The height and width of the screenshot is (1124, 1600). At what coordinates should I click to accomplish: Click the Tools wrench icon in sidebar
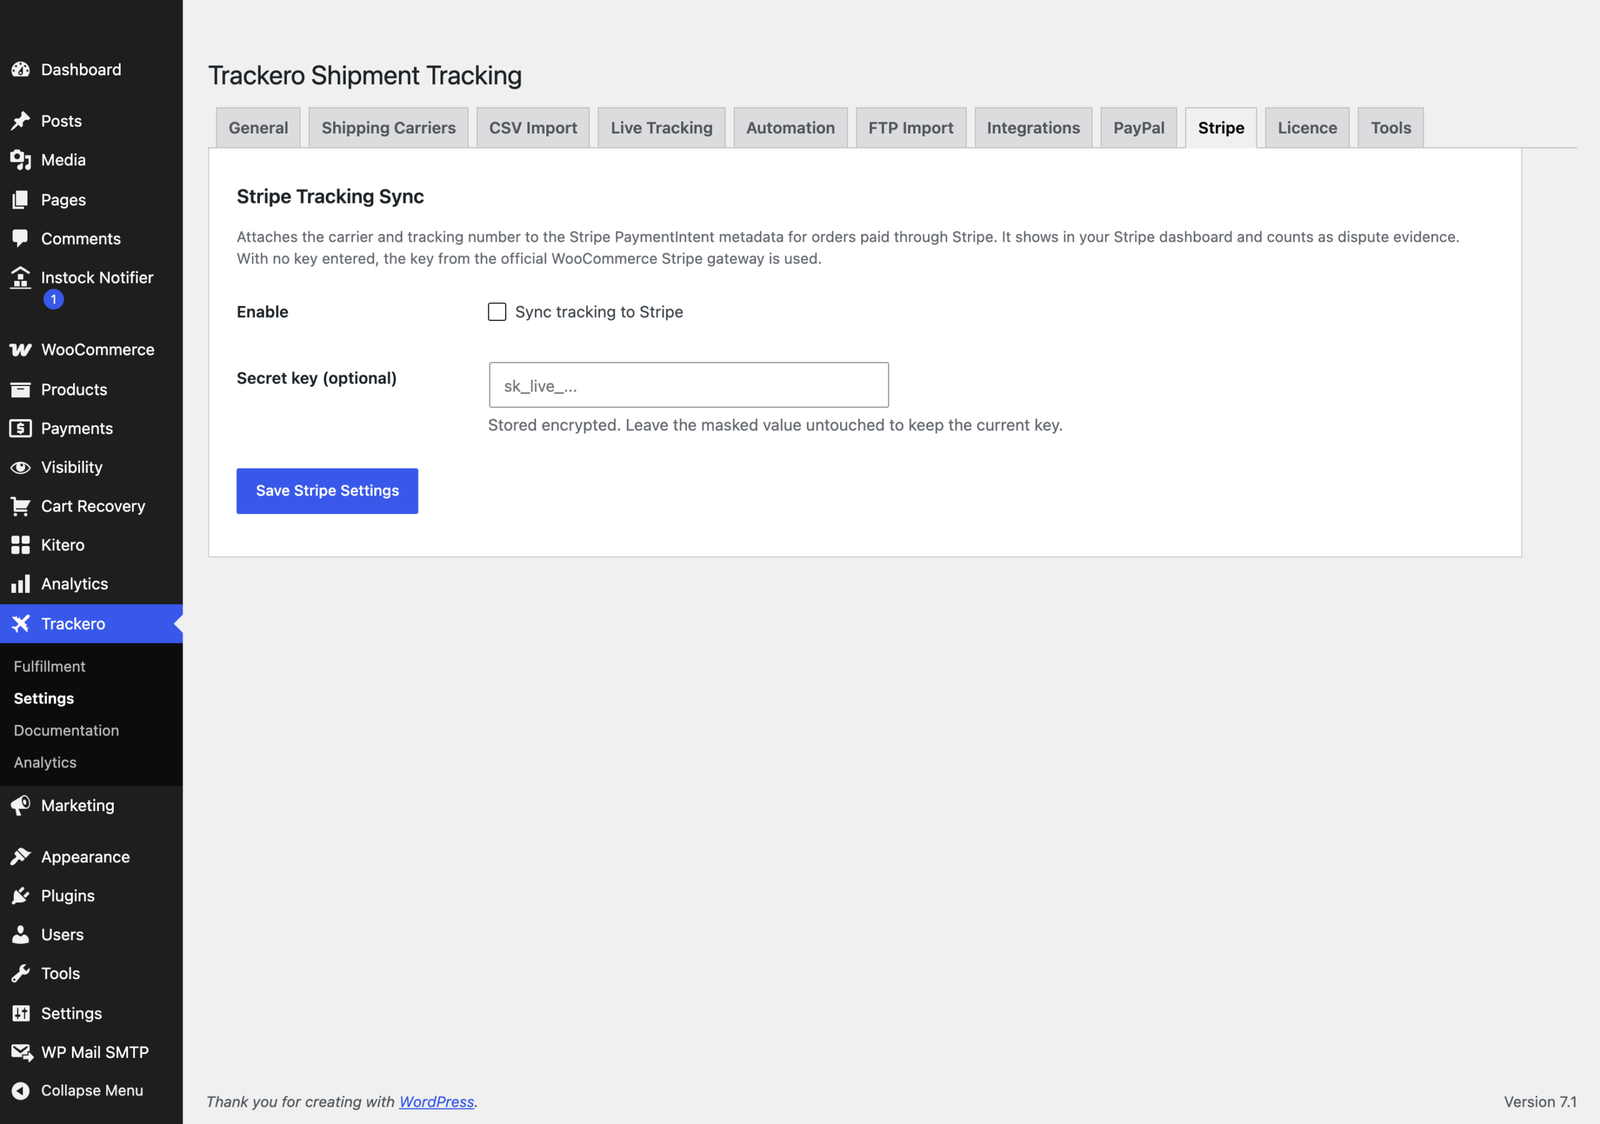point(20,974)
